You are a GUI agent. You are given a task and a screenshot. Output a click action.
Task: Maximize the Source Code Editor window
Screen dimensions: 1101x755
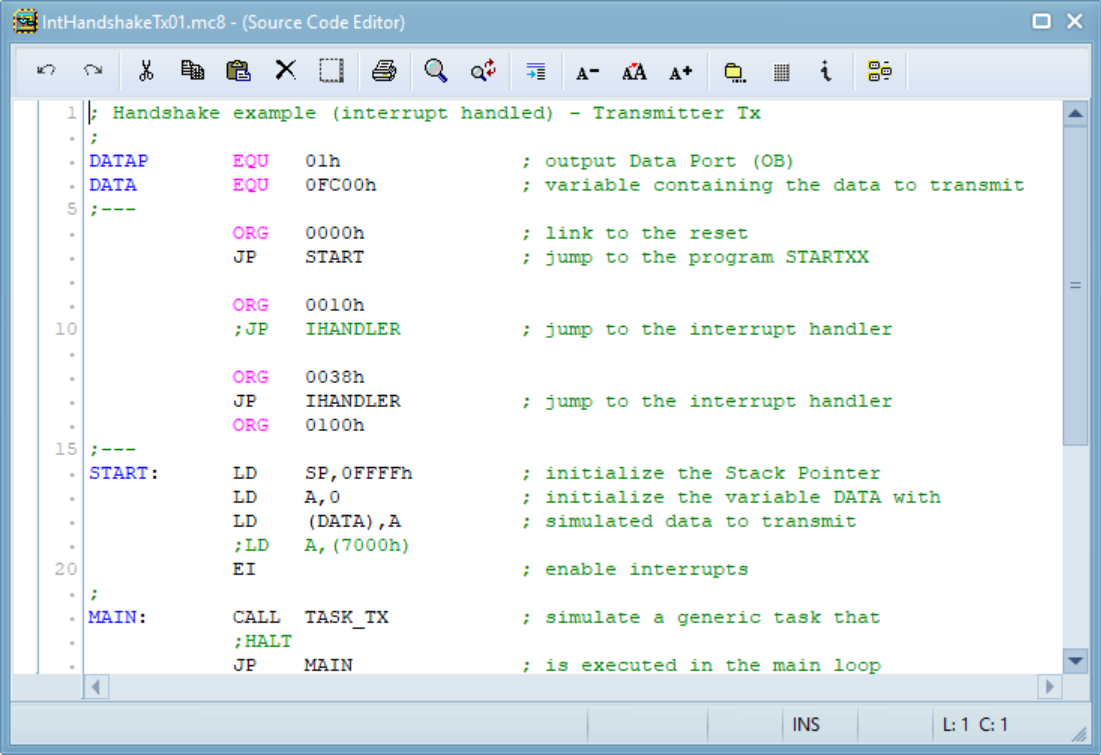(x=1041, y=21)
